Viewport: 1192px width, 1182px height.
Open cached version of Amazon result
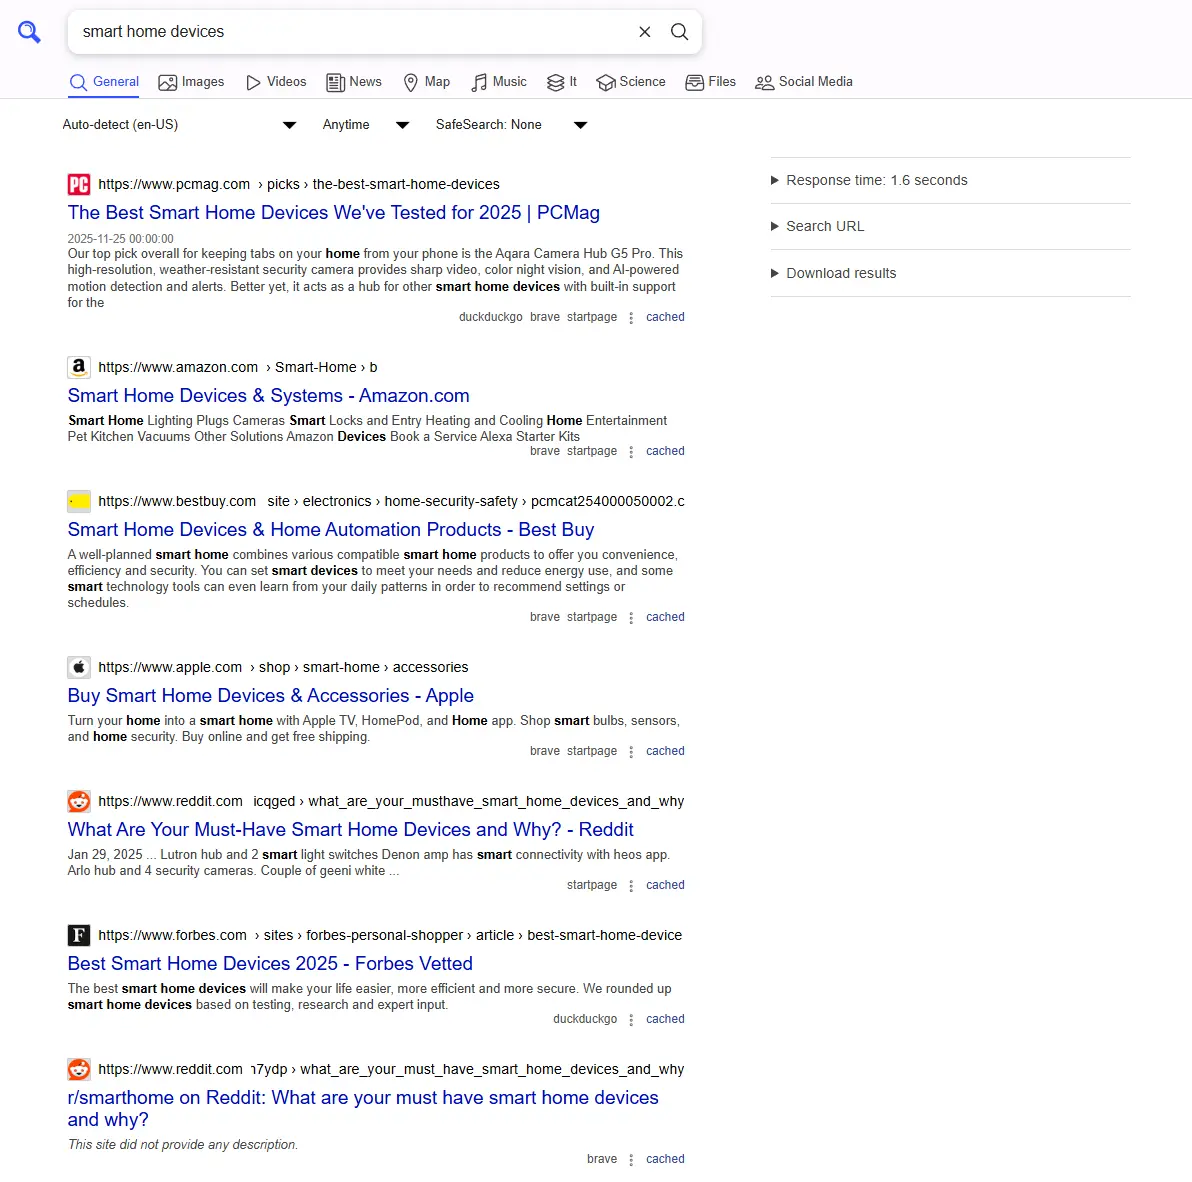pyautogui.click(x=665, y=452)
